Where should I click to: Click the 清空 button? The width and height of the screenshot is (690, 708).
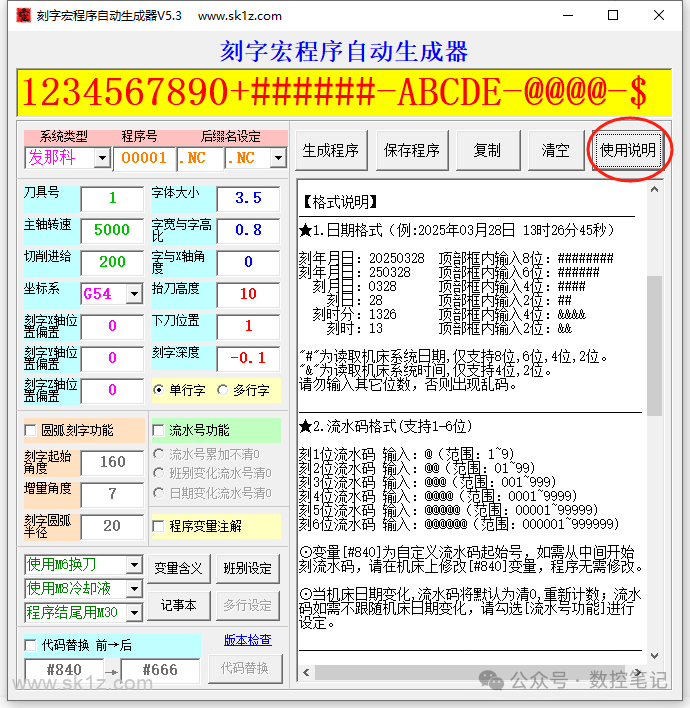[x=555, y=150]
